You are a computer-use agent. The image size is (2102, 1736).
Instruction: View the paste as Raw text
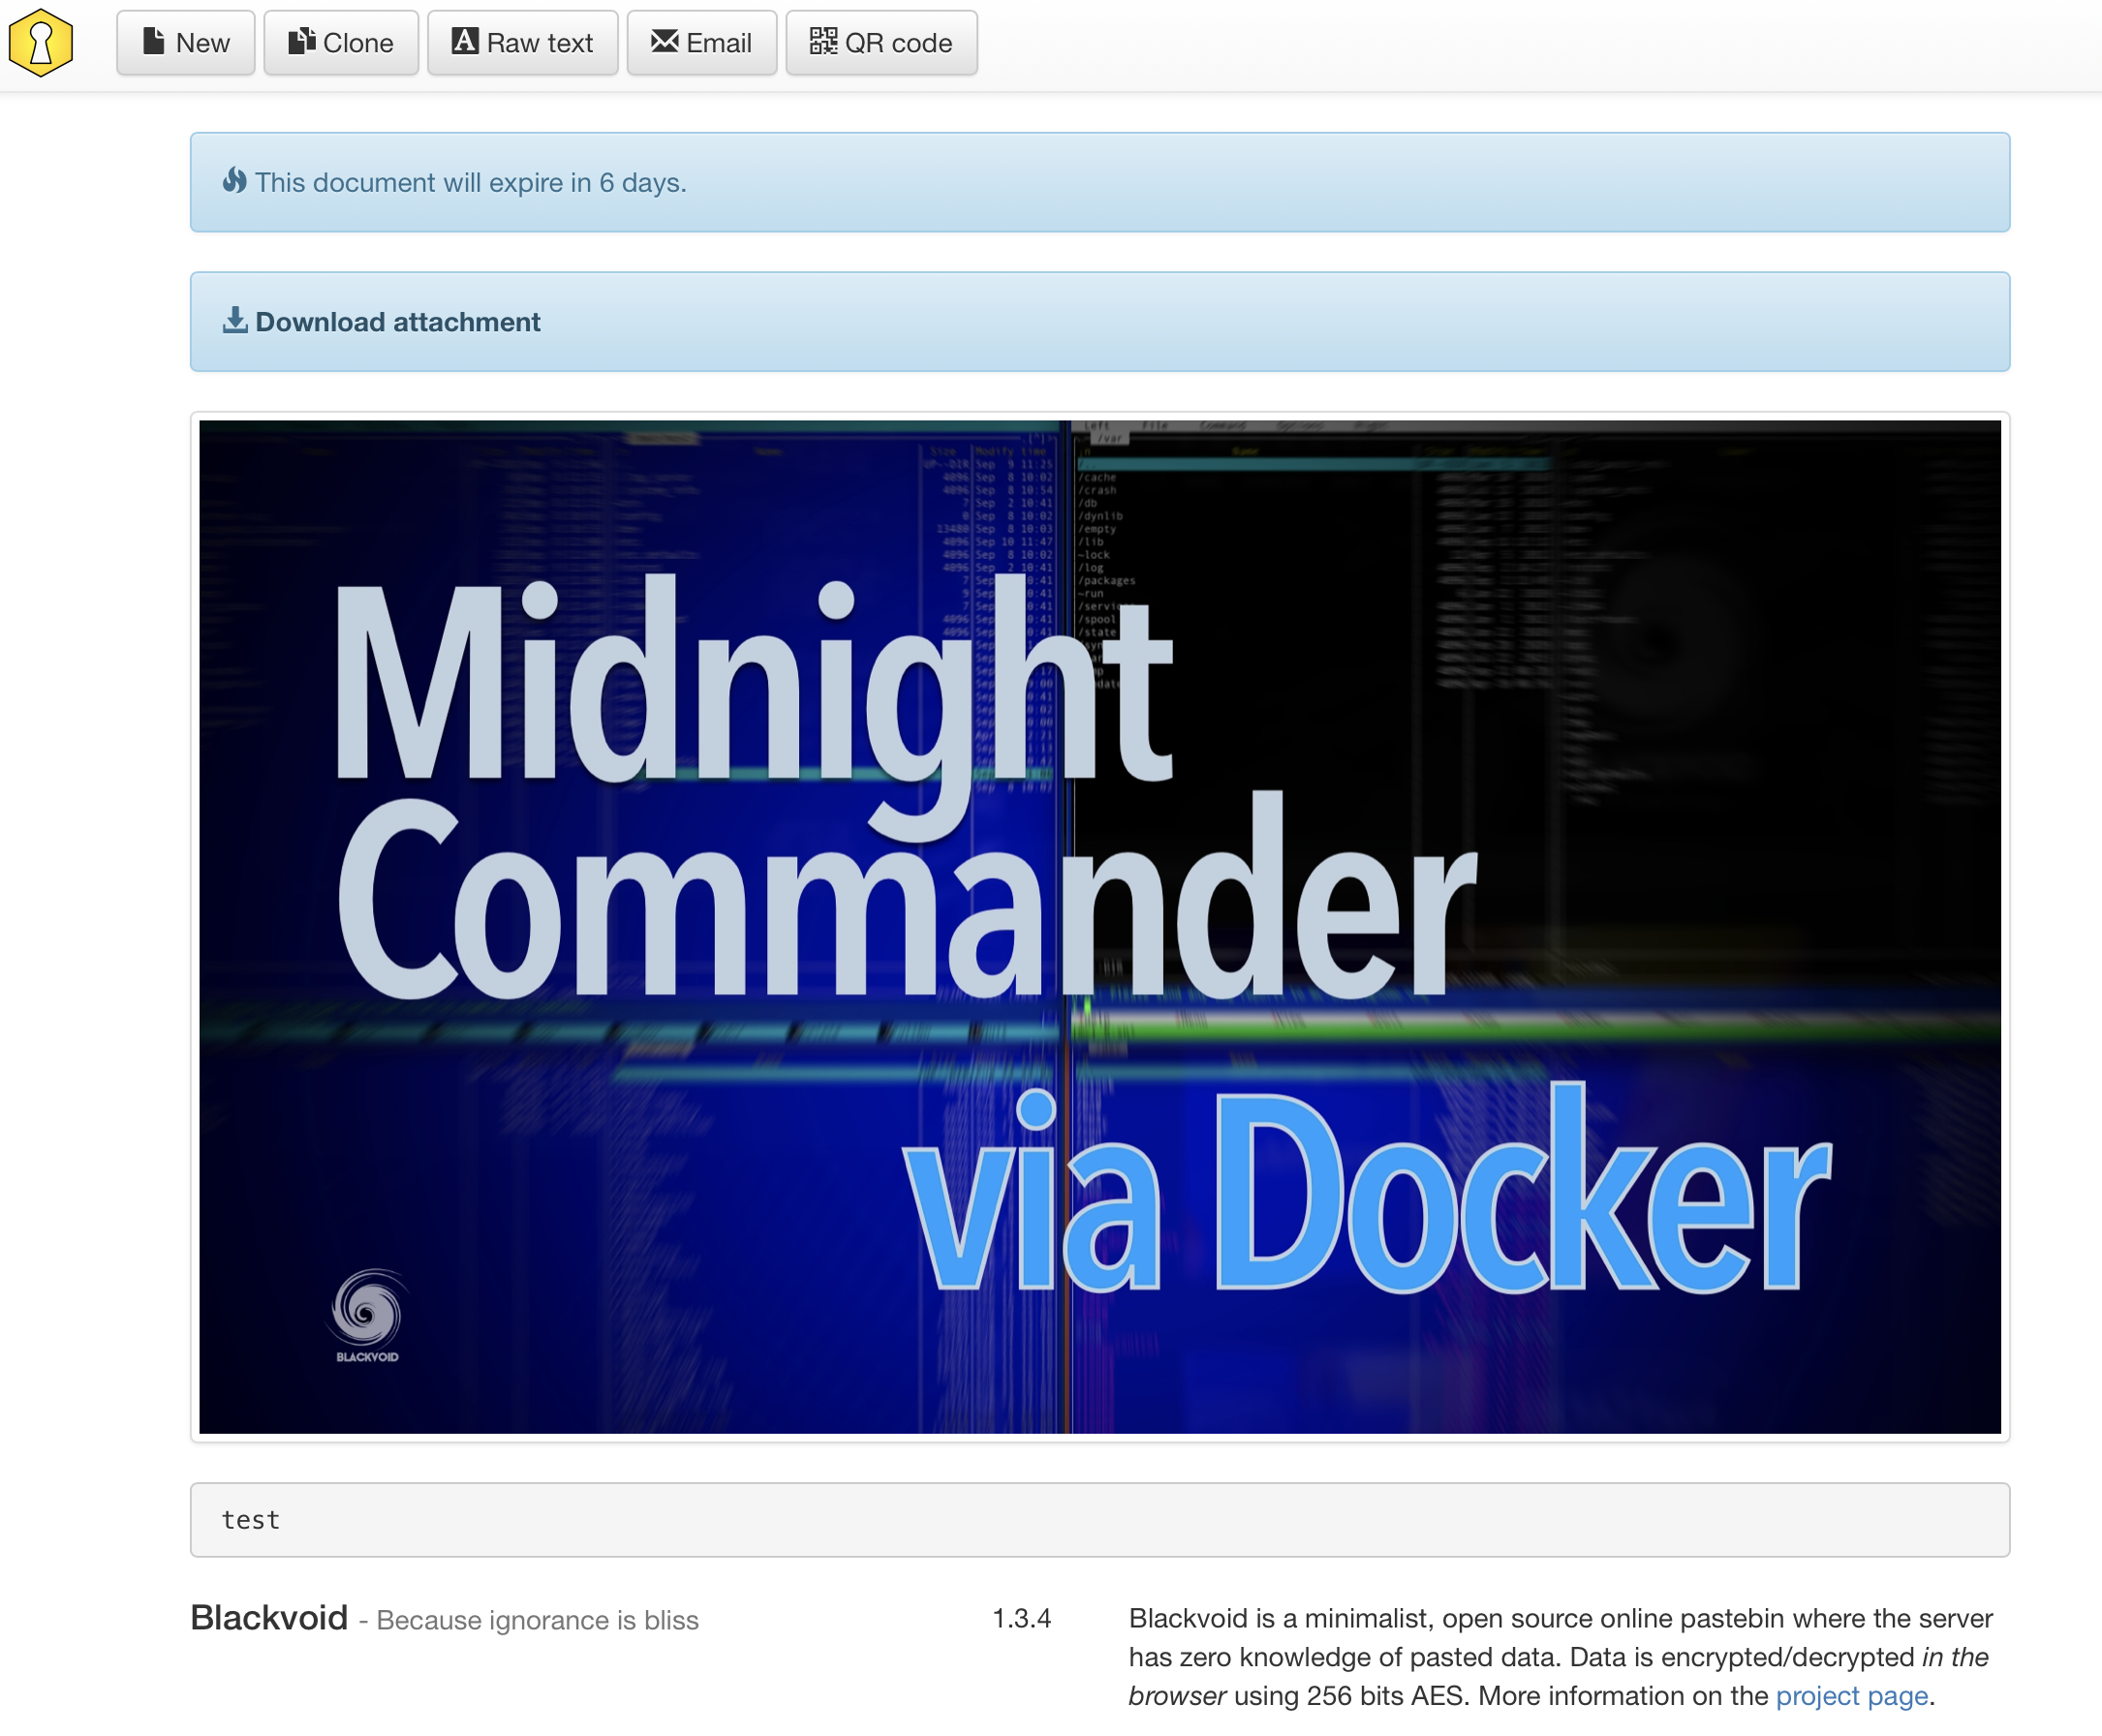click(522, 43)
